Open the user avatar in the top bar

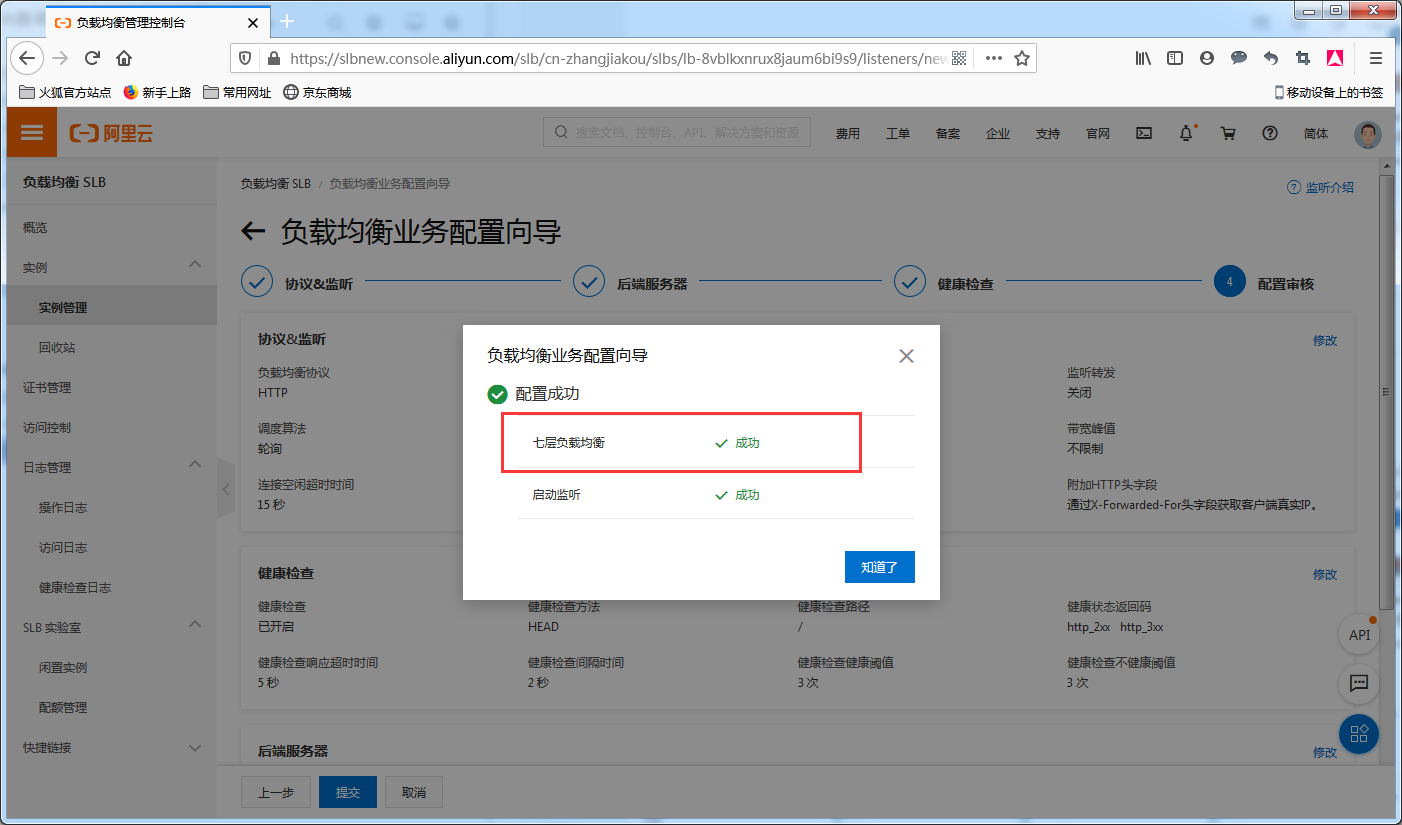(1367, 134)
